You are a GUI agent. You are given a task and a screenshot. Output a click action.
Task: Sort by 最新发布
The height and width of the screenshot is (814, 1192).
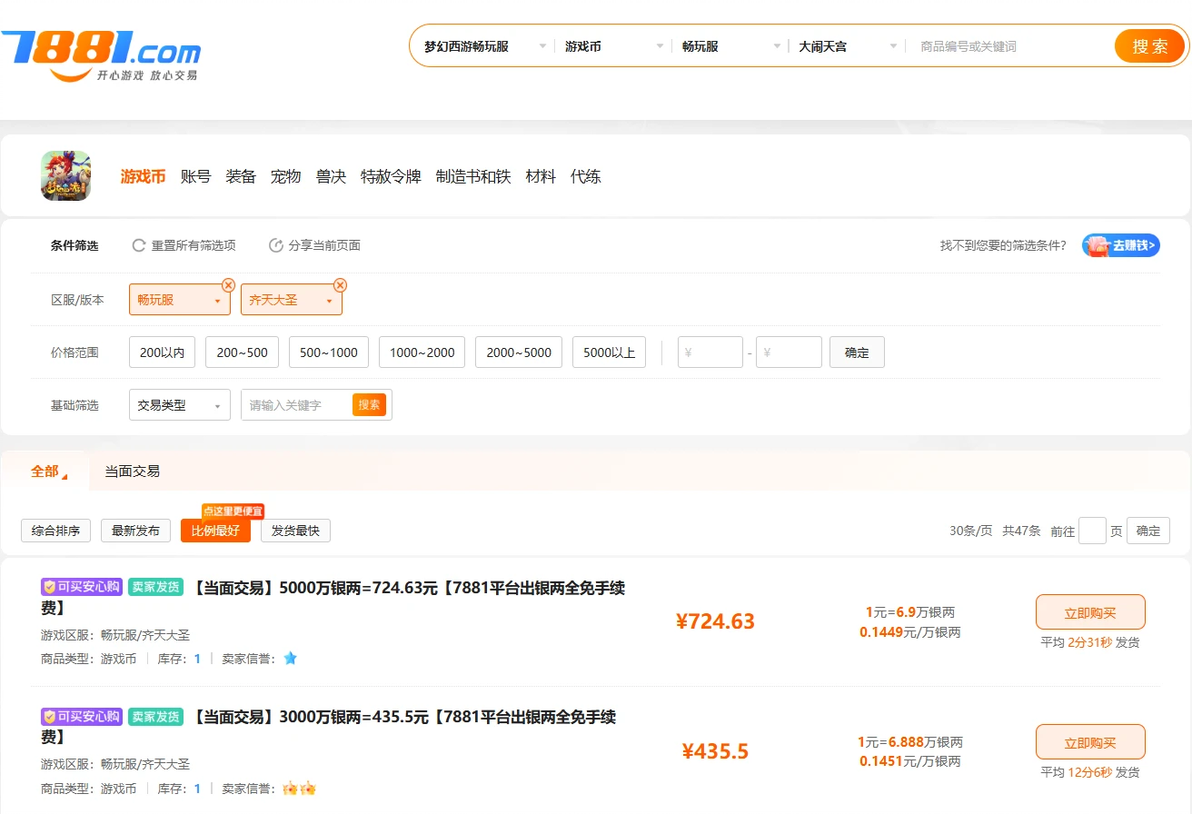coord(135,531)
